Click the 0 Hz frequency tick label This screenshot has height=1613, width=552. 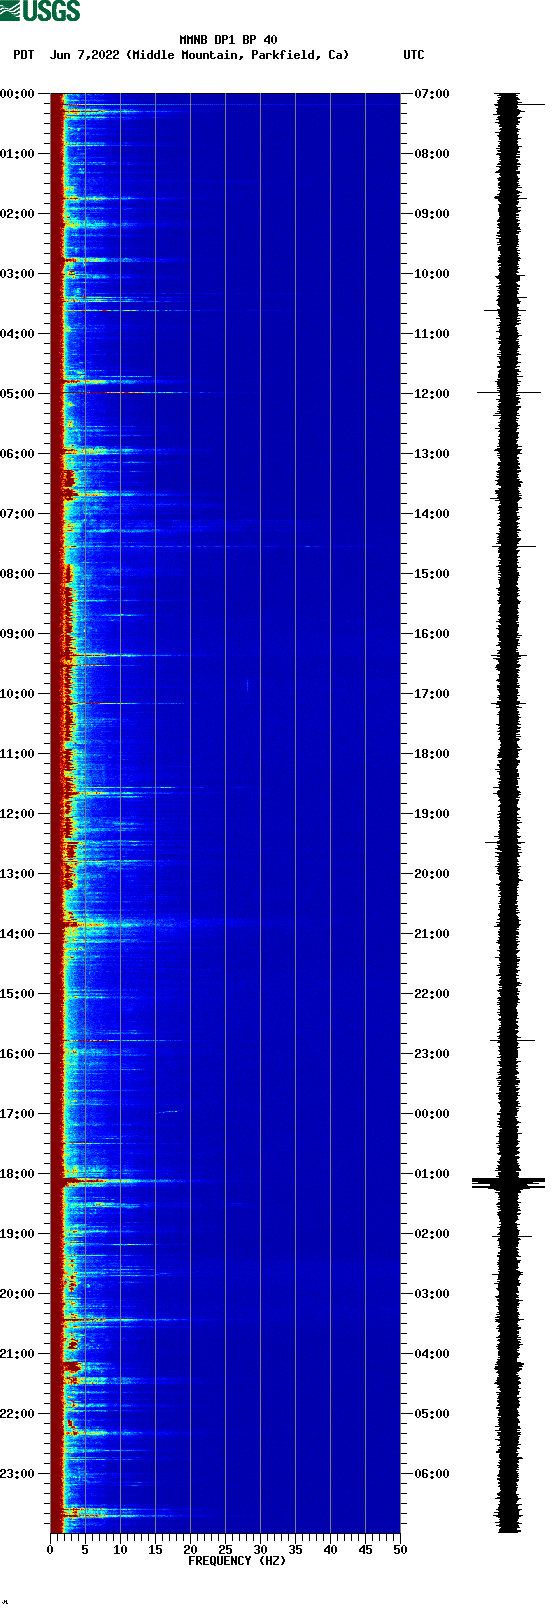50,1550
